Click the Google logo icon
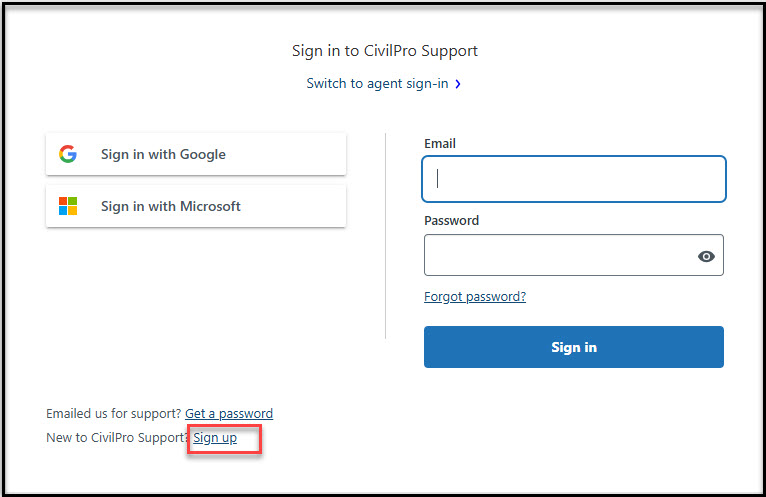 [x=68, y=154]
